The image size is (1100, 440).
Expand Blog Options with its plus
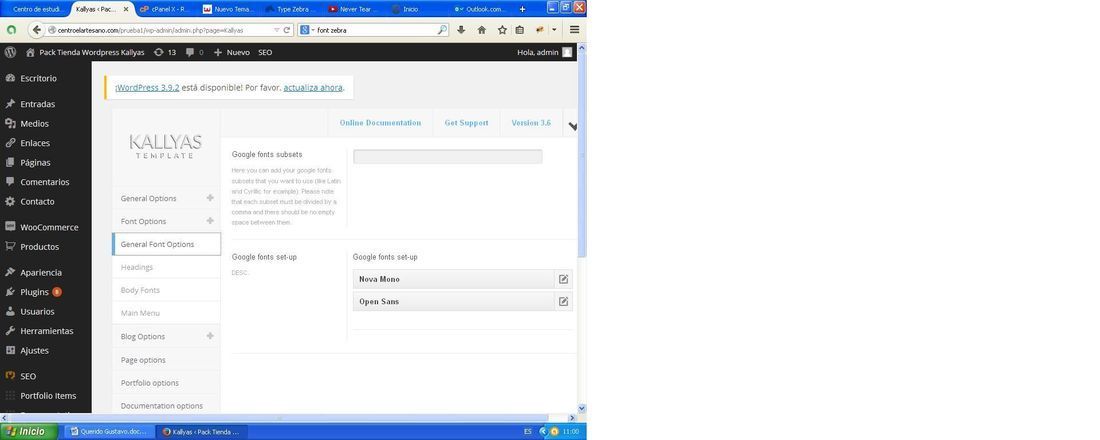click(x=210, y=336)
